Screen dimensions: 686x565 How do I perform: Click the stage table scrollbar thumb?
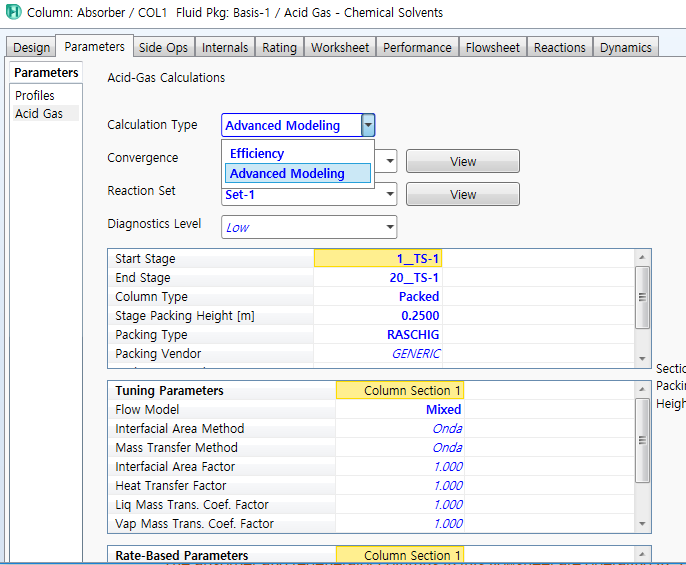[642, 297]
